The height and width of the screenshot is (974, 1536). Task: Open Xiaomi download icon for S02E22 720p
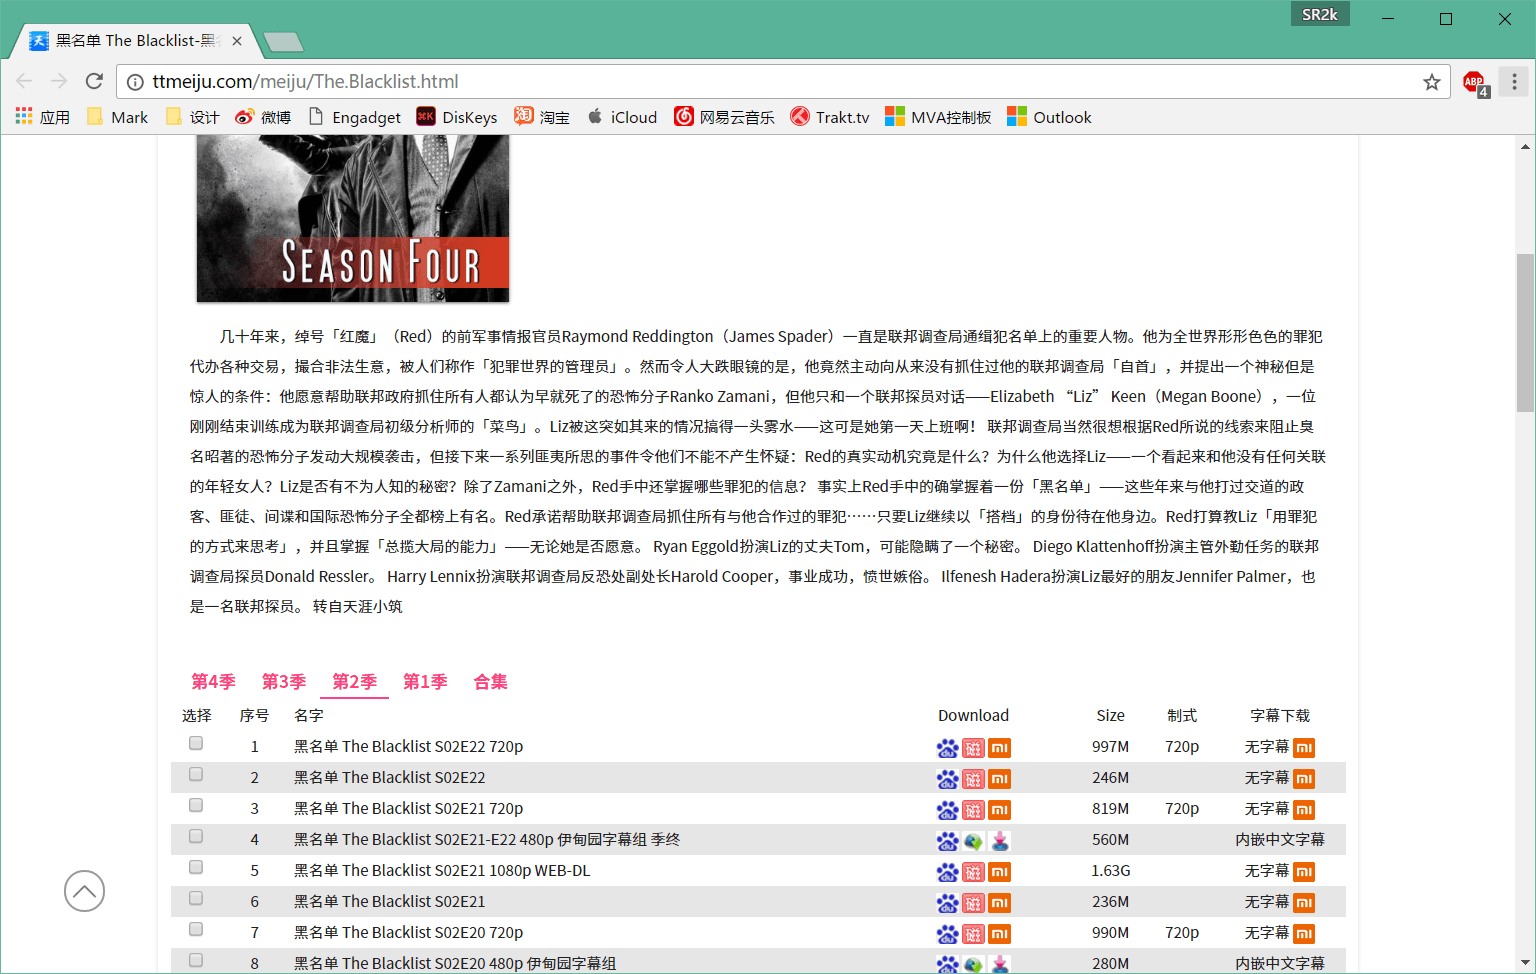point(1000,748)
